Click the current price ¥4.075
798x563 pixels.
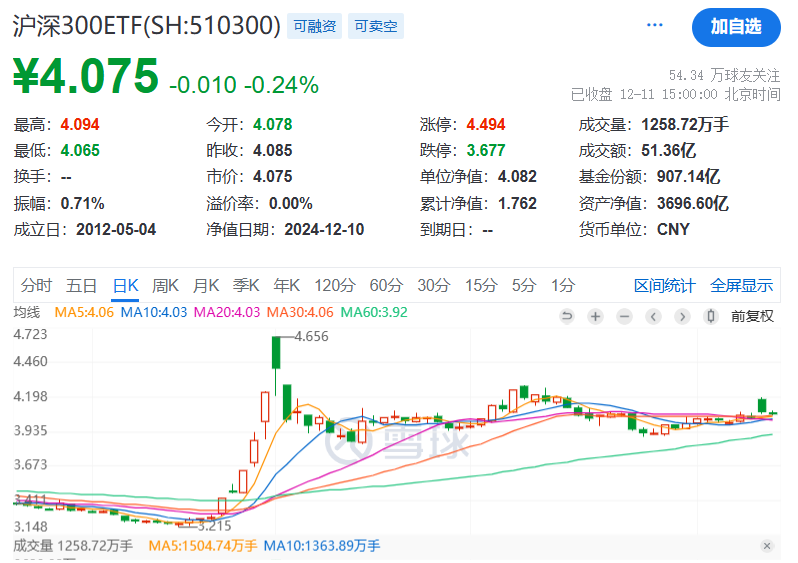[86, 76]
